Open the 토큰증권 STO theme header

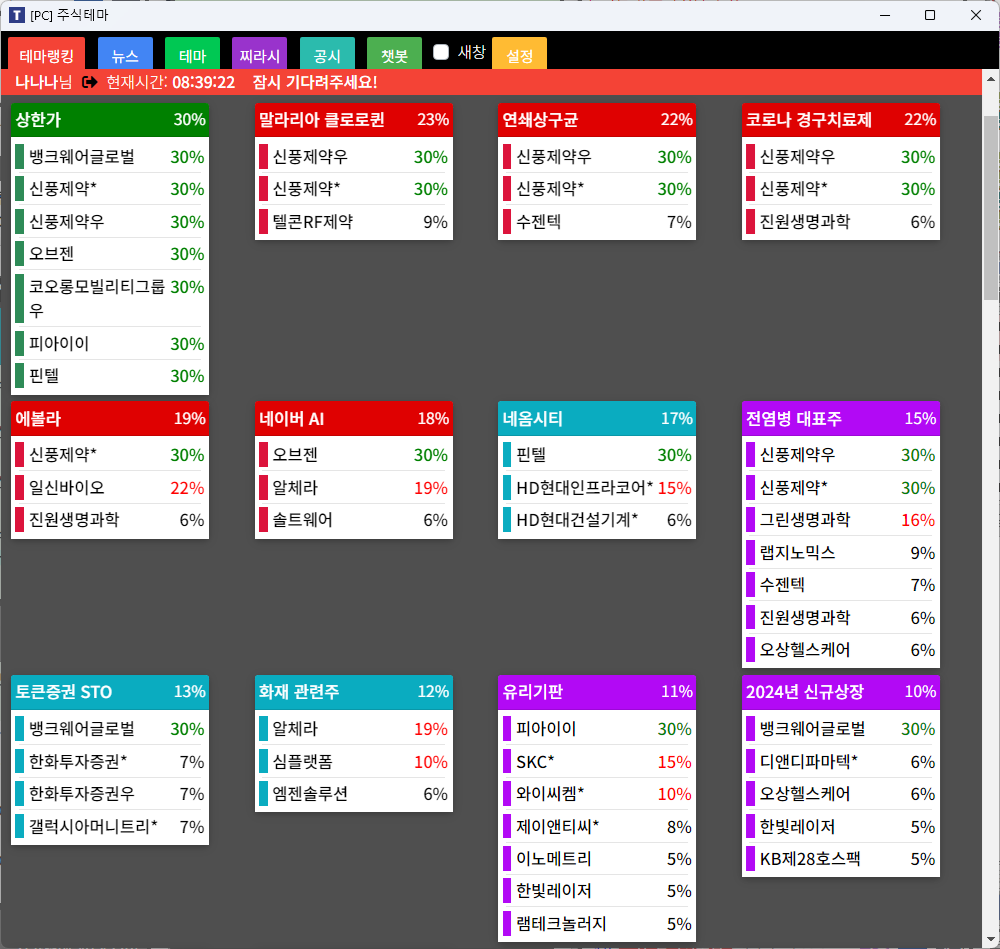[110, 692]
